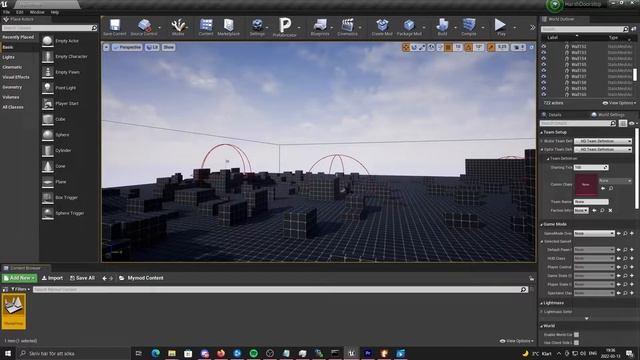Open the Lit view mode dropdown
This screenshot has width=640, height=360.
pos(152,47)
